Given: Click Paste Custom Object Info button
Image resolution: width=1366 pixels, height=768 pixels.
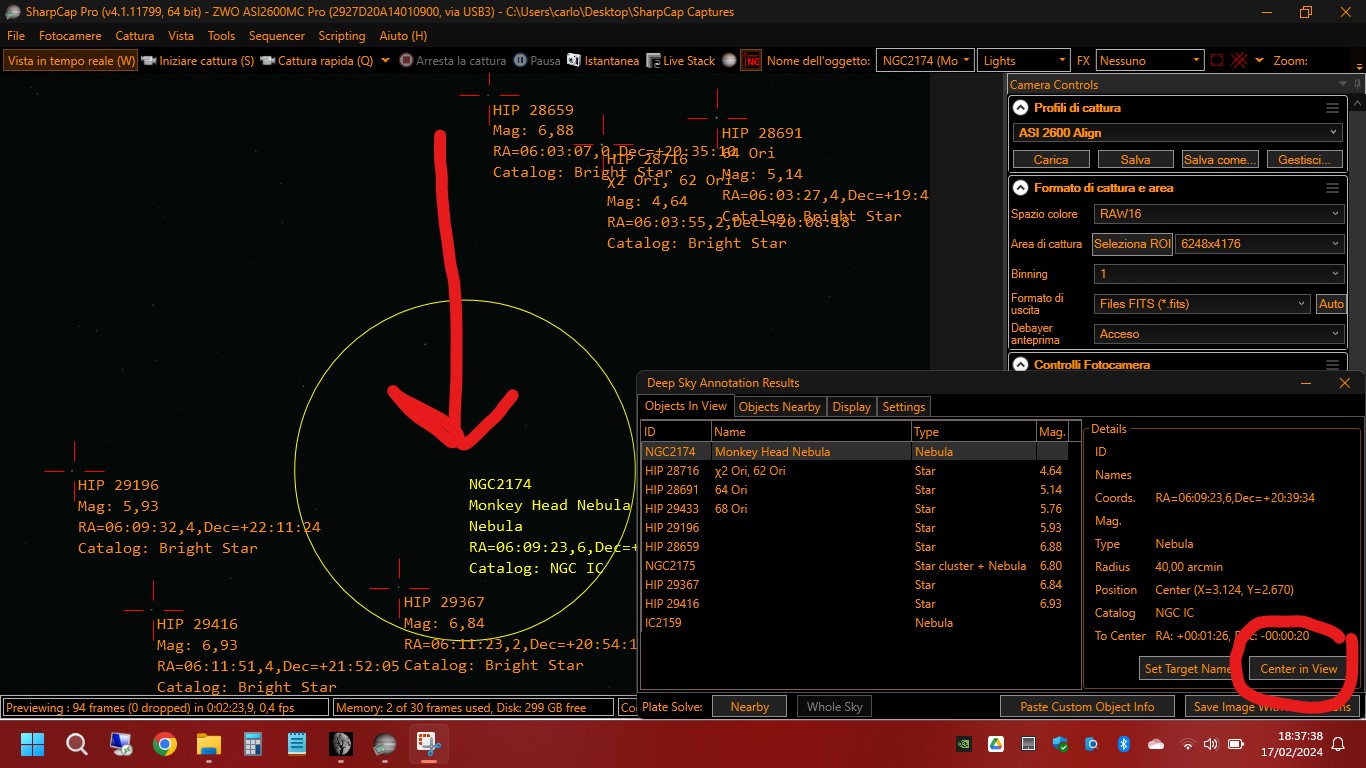Looking at the screenshot, I should tap(1087, 707).
